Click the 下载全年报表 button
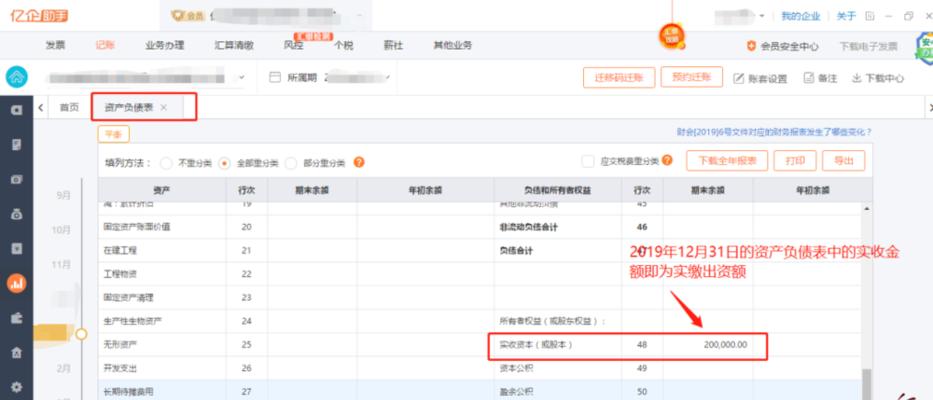Image resolution: width=933 pixels, height=400 pixels. [x=727, y=161]
